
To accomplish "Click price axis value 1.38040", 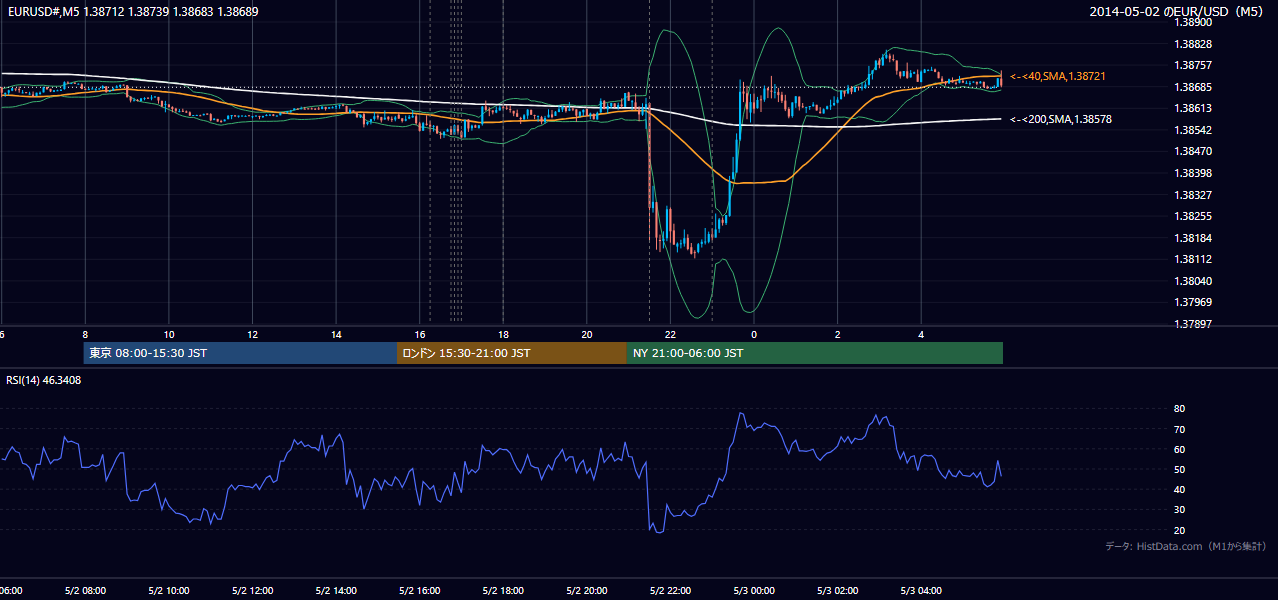I will (x=1192, y=281).
